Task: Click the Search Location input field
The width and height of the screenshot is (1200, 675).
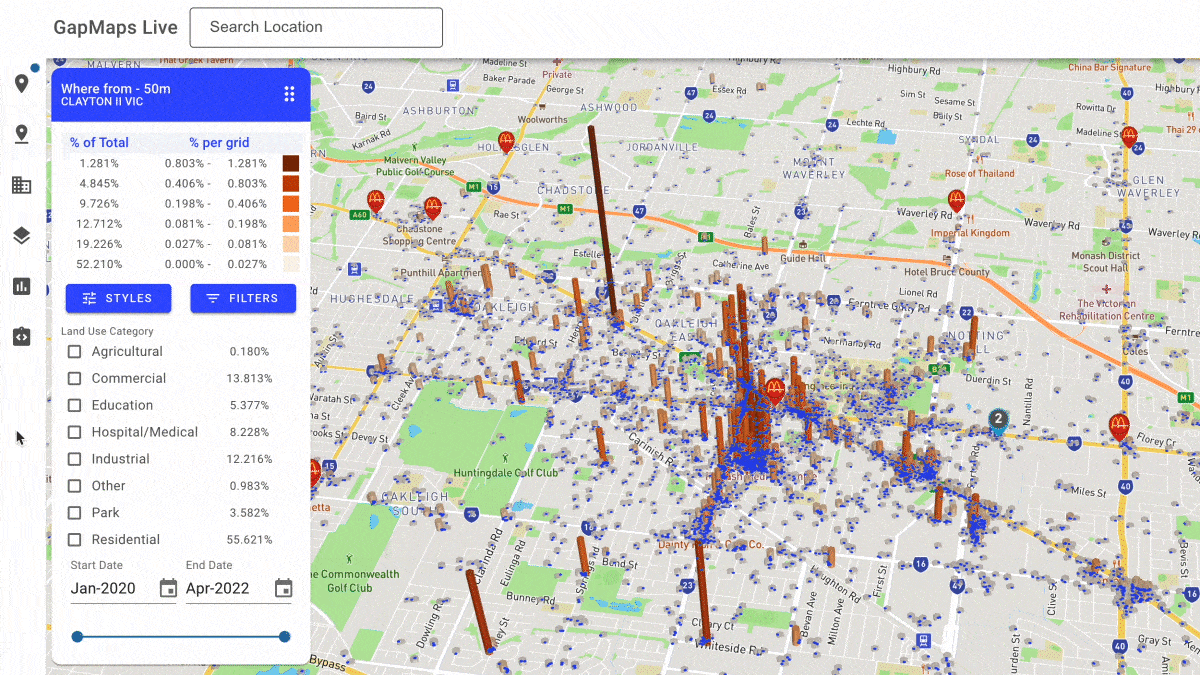Action: (x=316, y=28)
